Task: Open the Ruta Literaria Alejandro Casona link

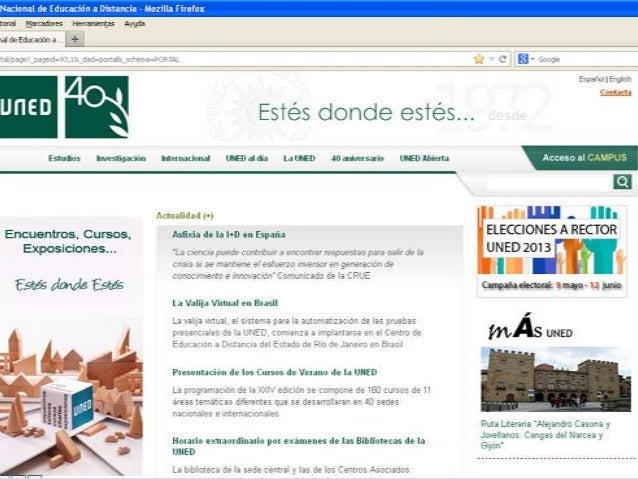Action: pos(546,435)
